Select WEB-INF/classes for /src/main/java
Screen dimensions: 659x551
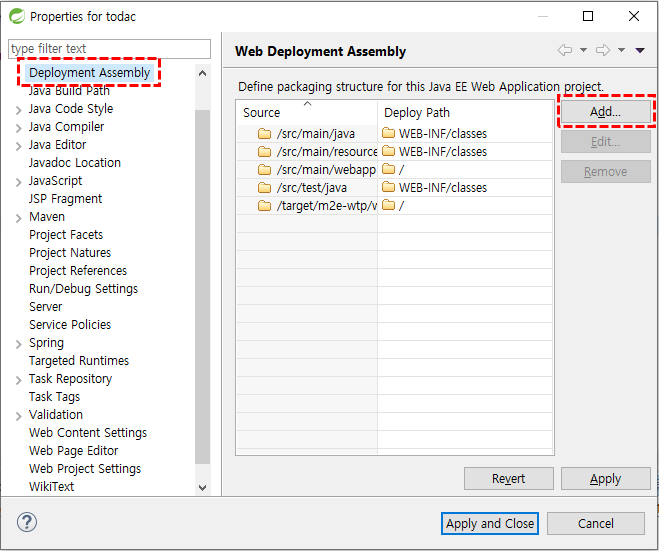click(443, 134)
